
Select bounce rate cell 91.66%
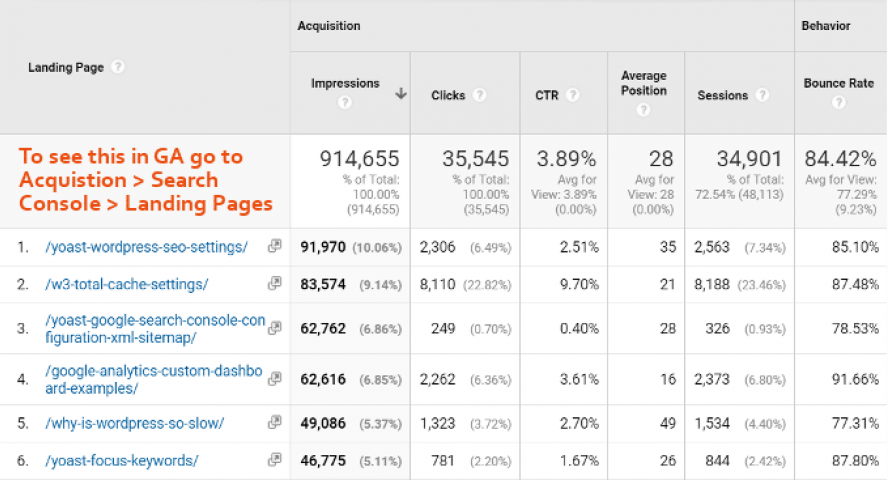point(855,380)
